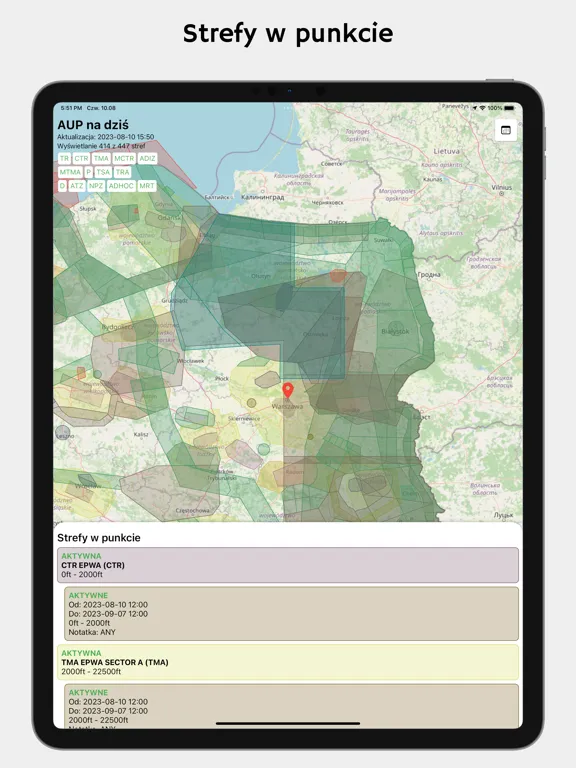Toggle the P zone filter
Image resolution: width=576 pixels, height=768 pixels.
tap(89, 172)
